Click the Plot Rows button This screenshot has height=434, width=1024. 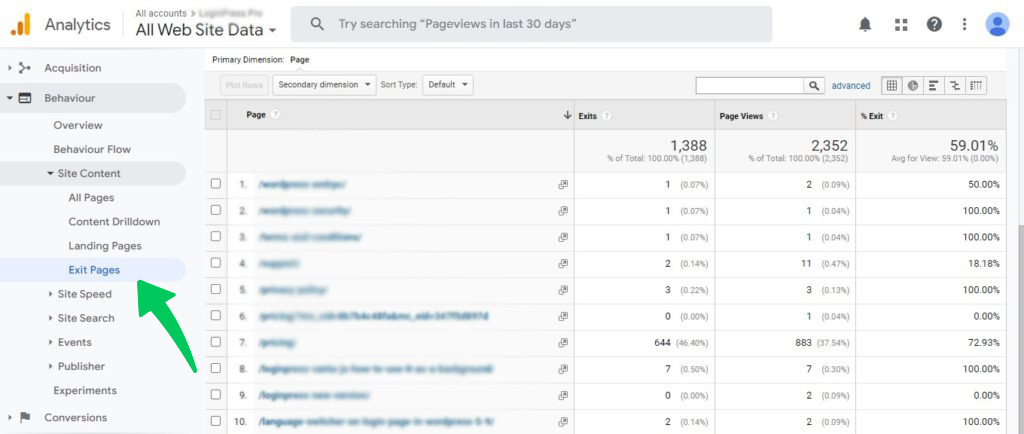(244, 85)
